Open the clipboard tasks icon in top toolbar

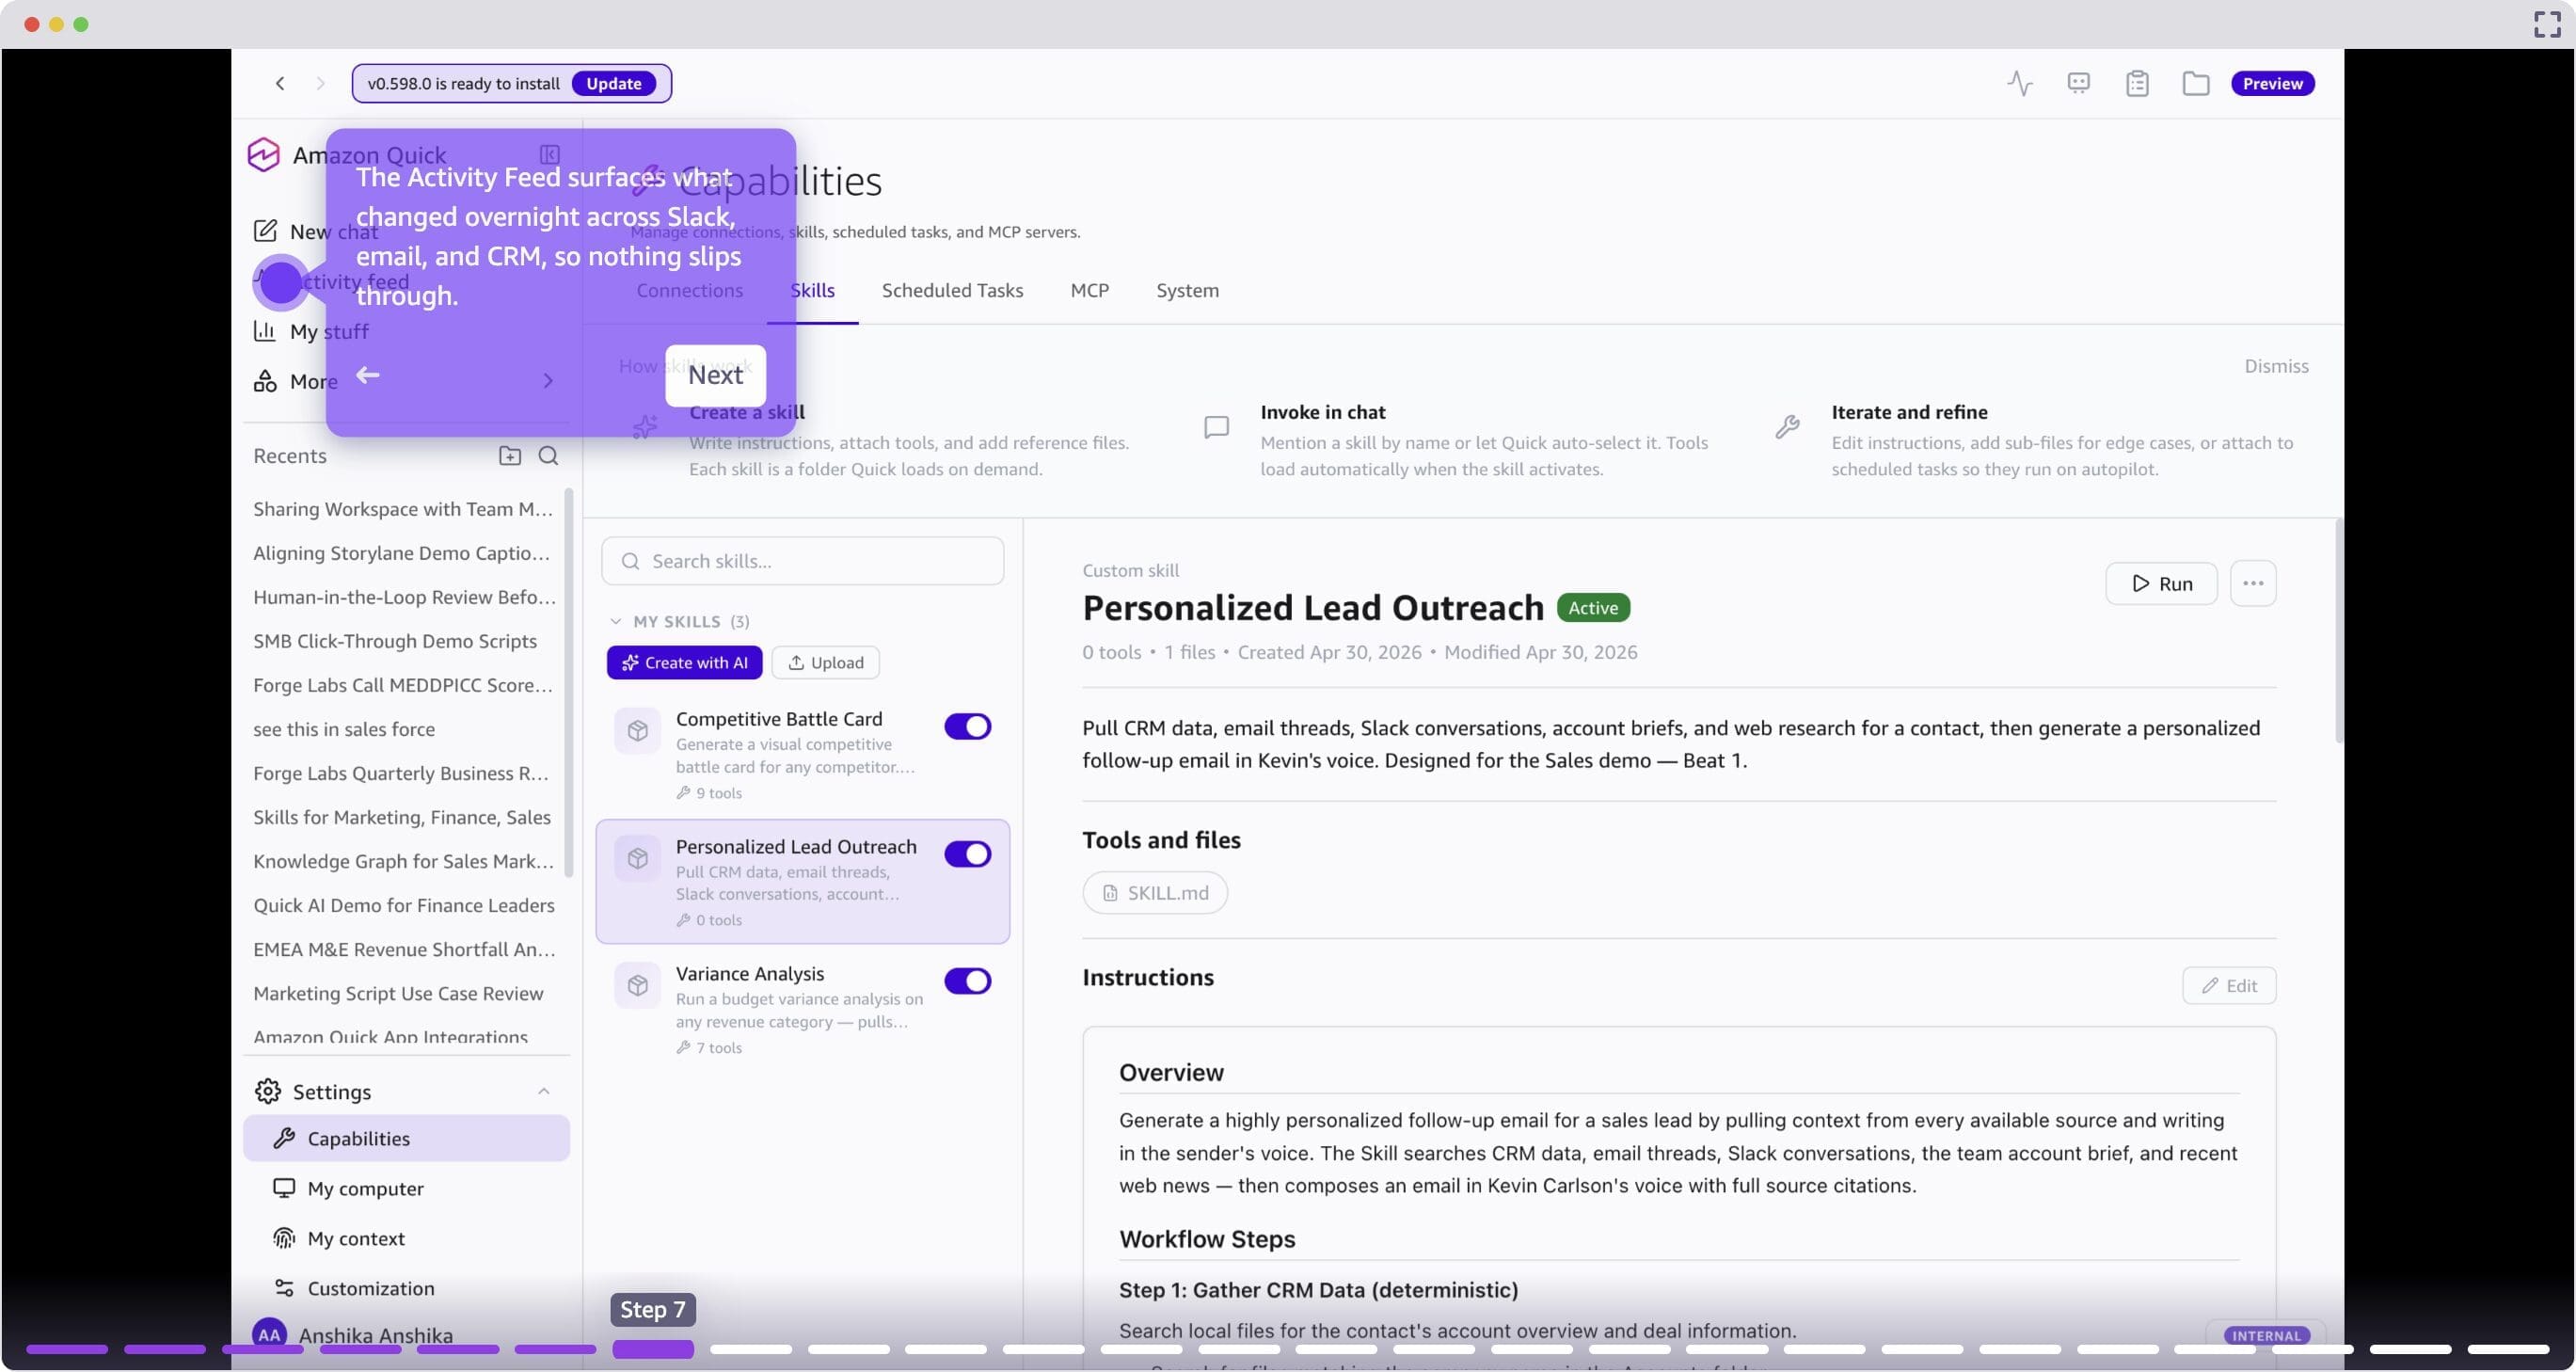point(2137,83)
